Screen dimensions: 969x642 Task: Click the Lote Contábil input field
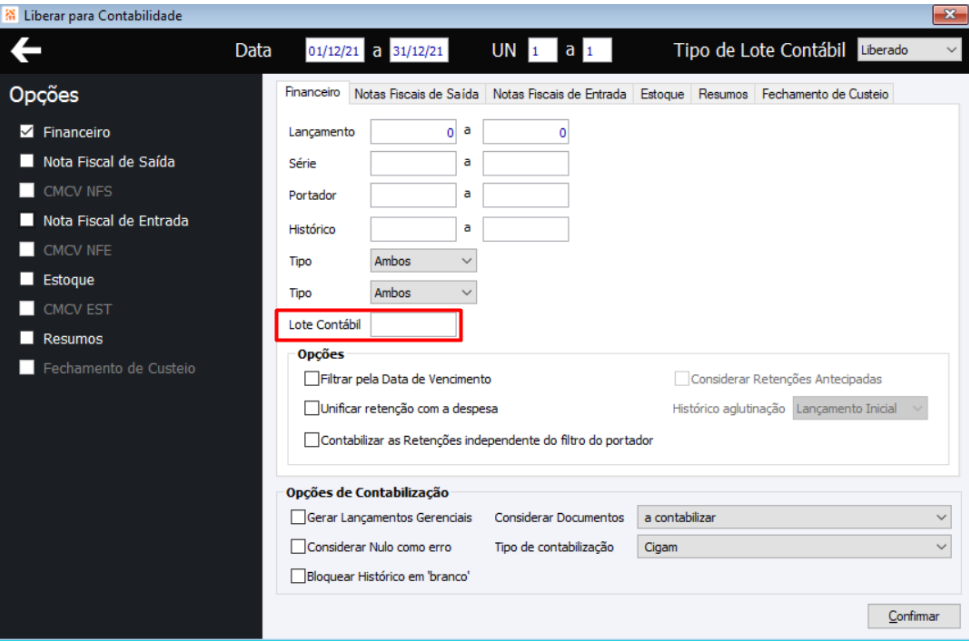click(413, 324)
